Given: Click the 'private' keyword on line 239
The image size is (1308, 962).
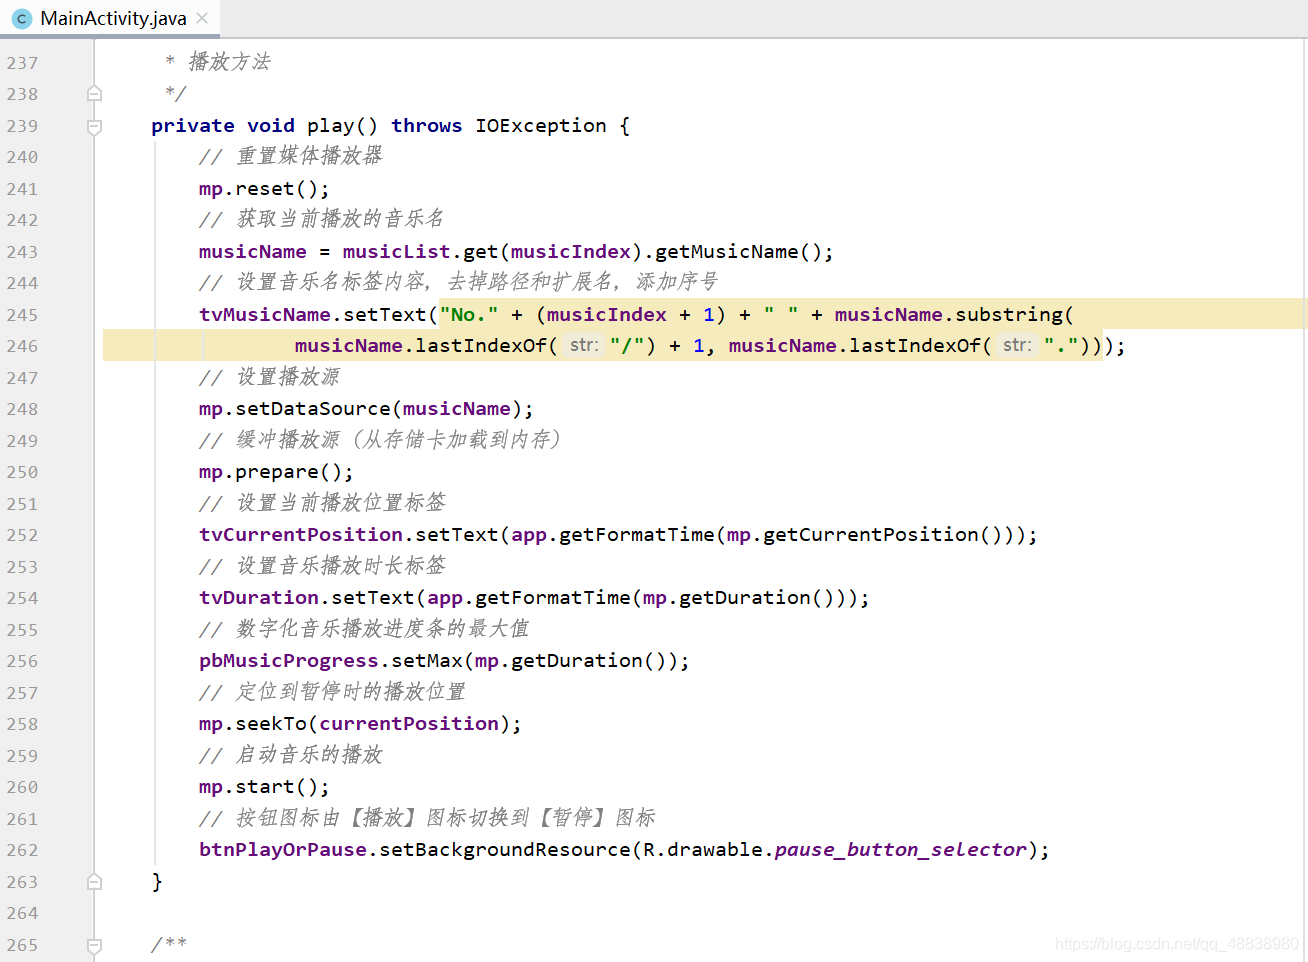Looking at the screenshot, I should [x=193, y=126].
